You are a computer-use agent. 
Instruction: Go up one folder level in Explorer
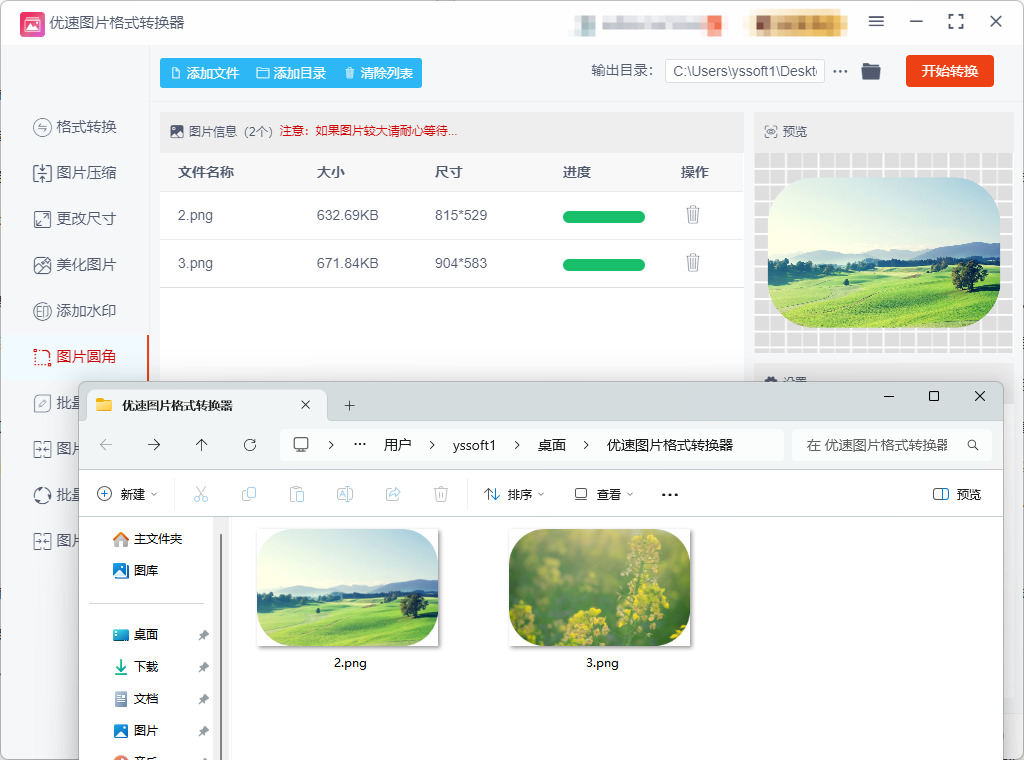[x=201, y=445]
